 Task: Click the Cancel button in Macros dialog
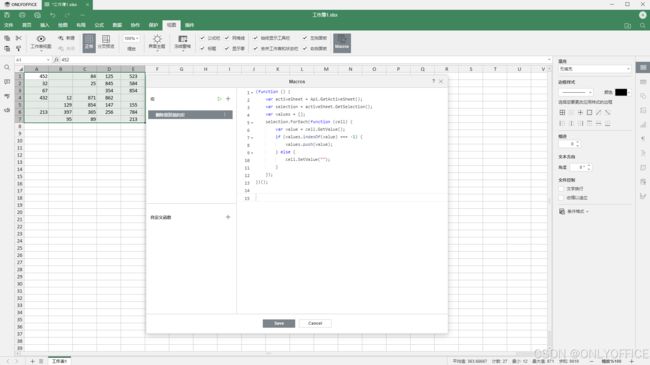[x=315, y=323]
